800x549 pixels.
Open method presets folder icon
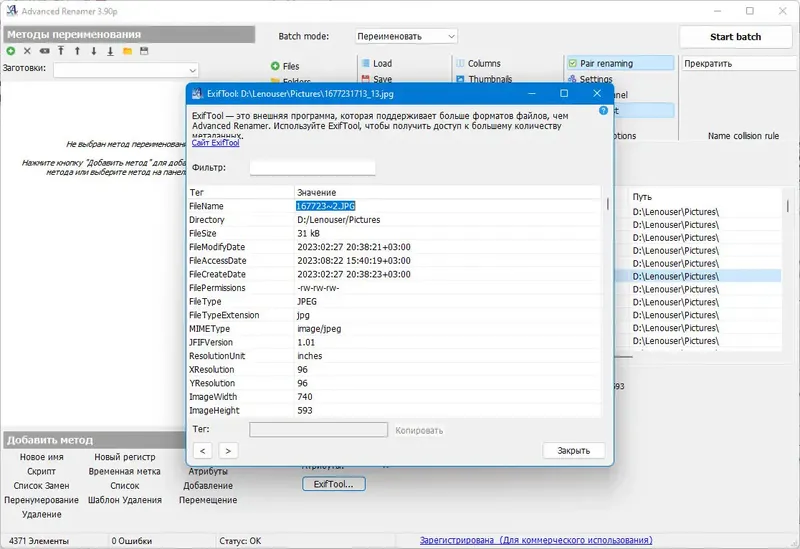coord(128,51)
